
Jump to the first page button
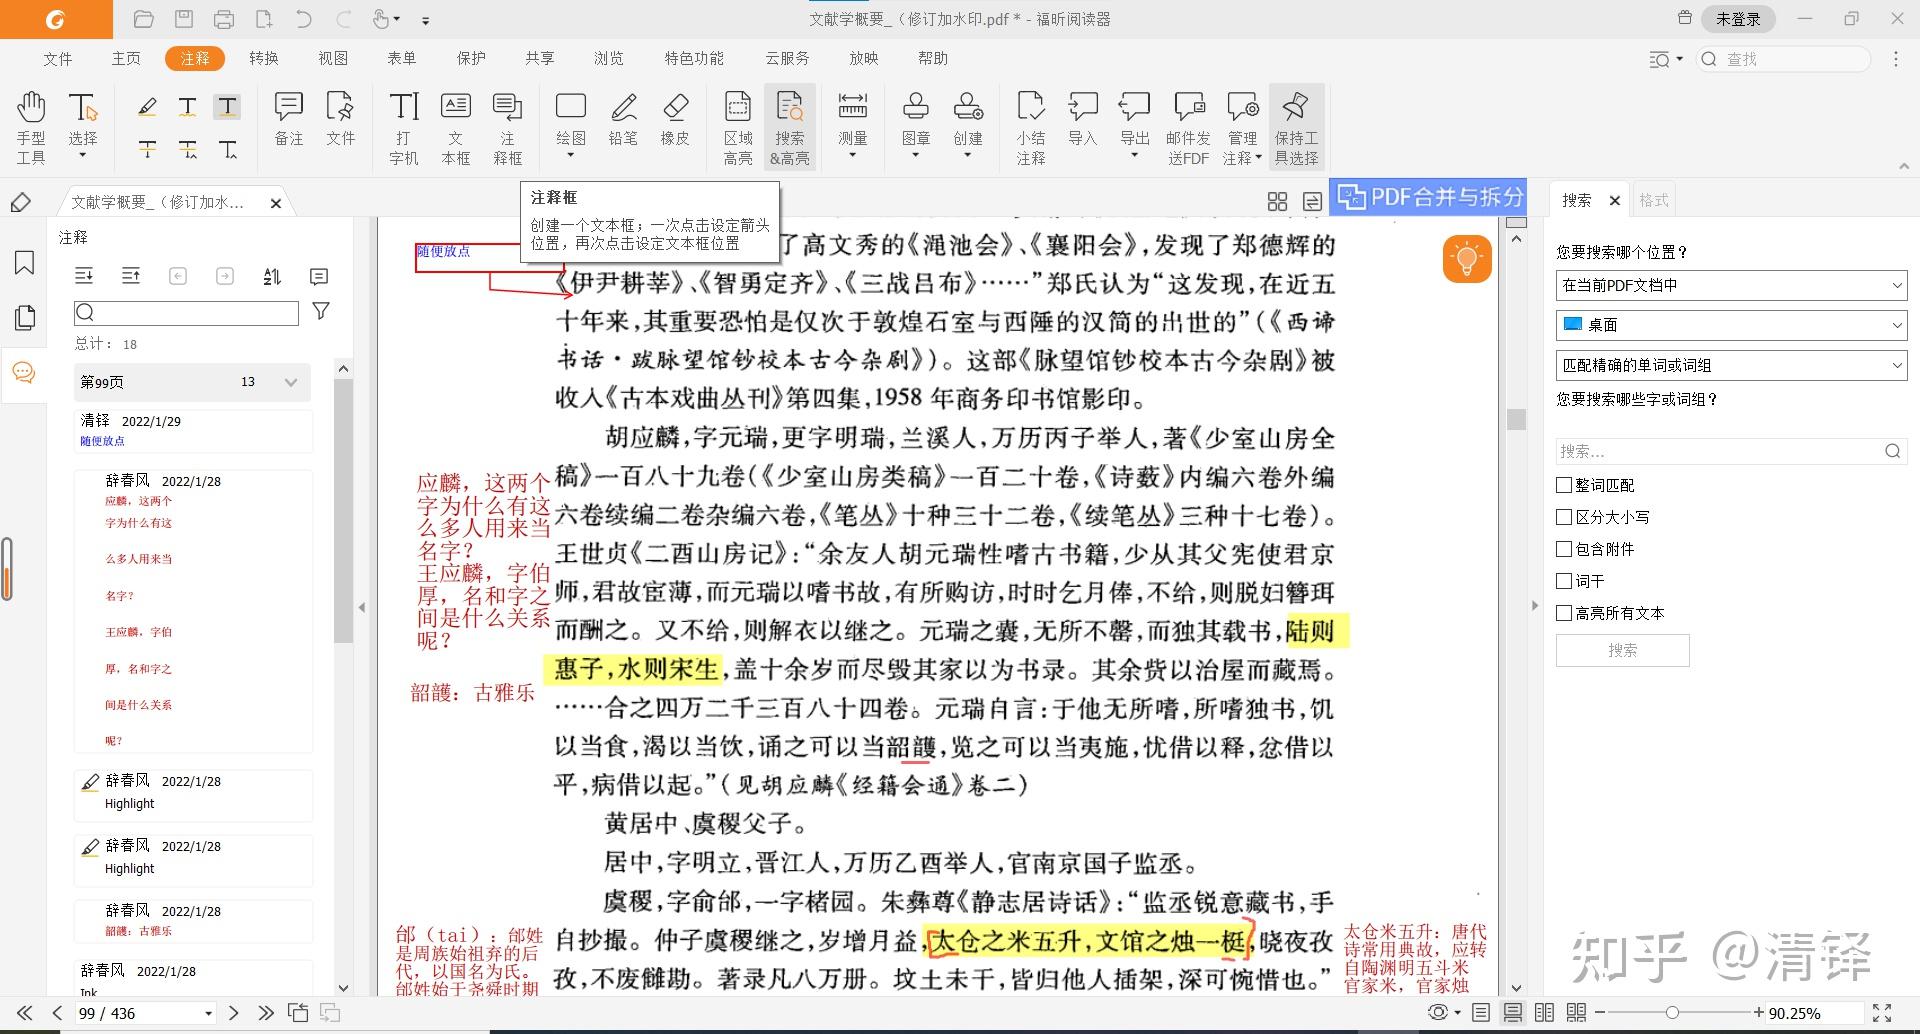(24, 1013)
